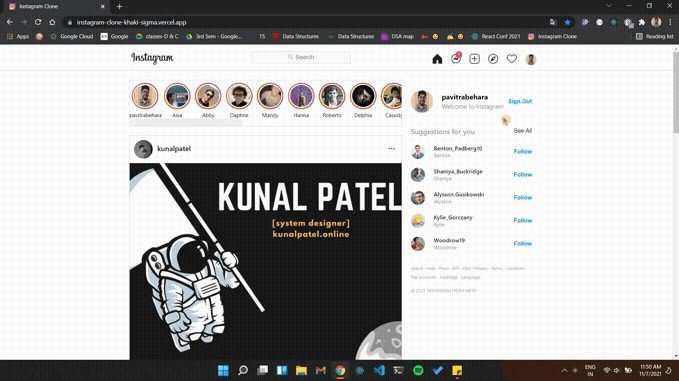
Task: Click the browser address bar URL
Action: 131,22
